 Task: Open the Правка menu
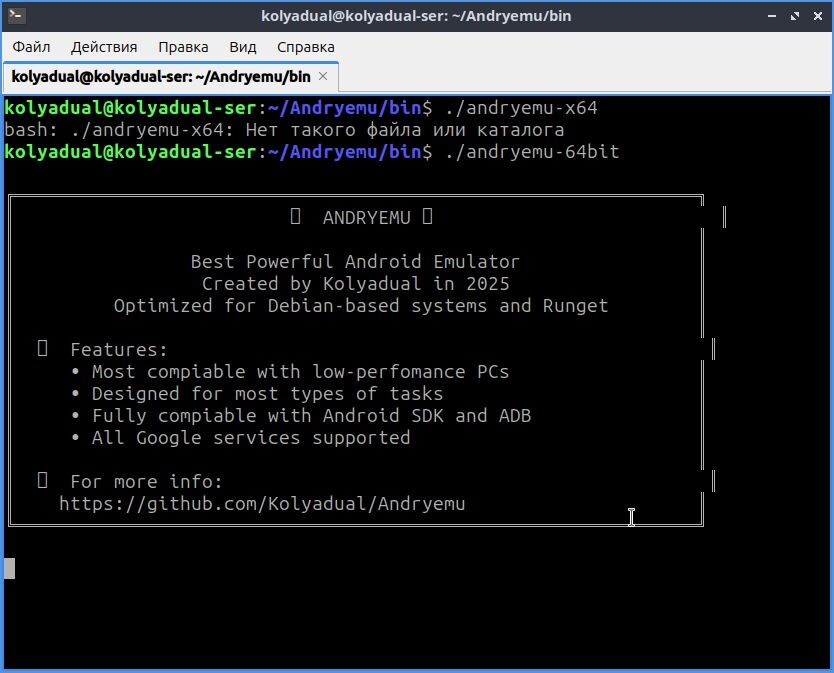(183, 47)
